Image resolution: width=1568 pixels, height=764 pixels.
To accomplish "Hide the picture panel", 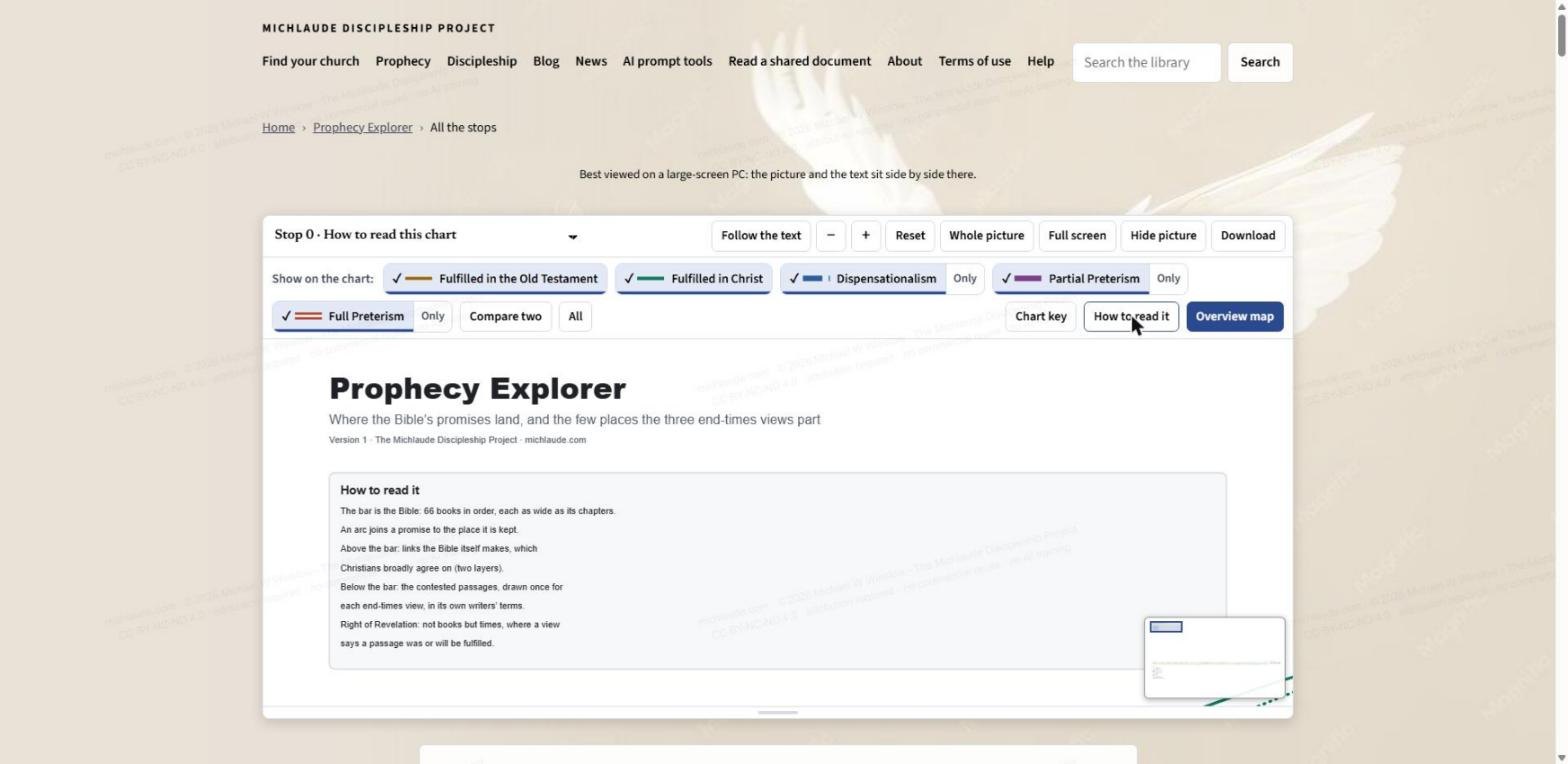I will point(1163,236).
